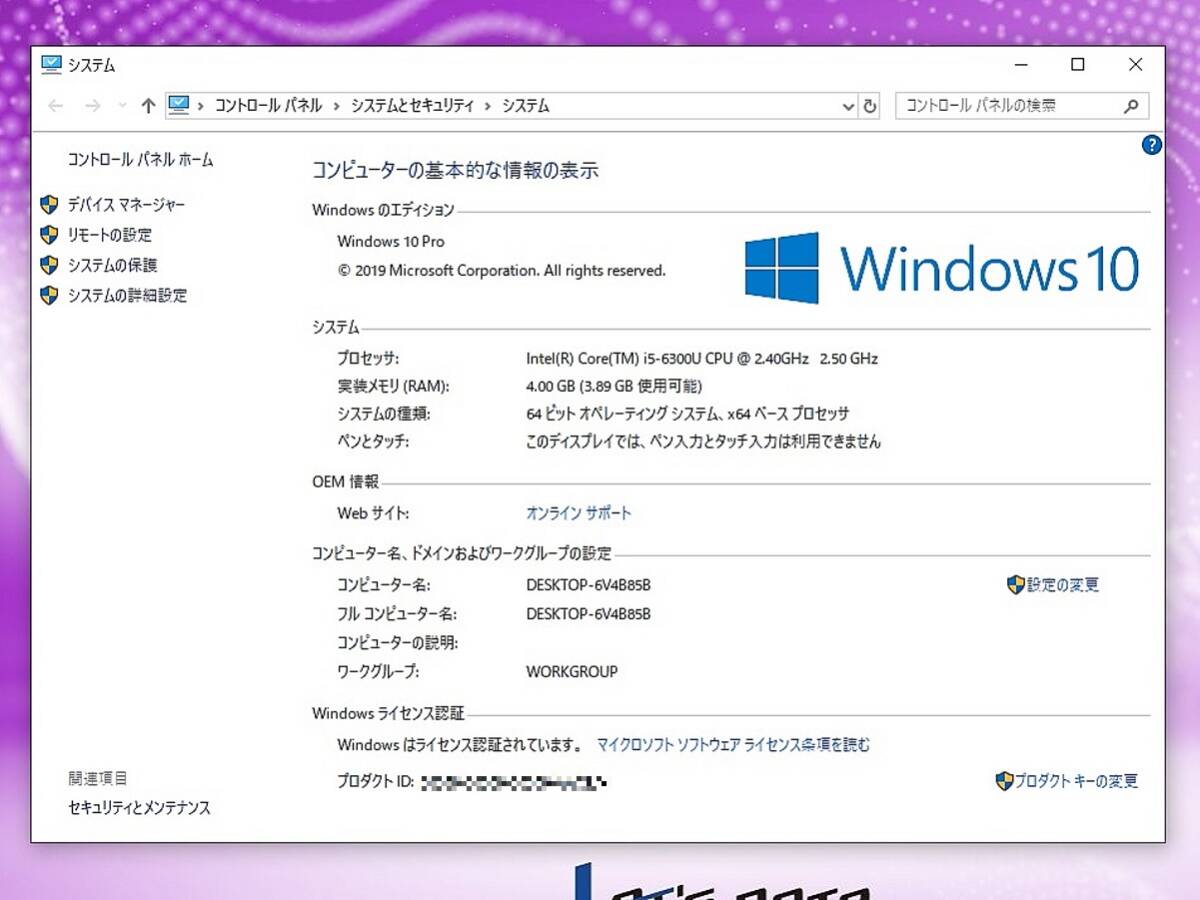Screen dimensions: 1200x900
Task: Expand chevron after コントロール パネル breadcrumb
Action: click(337, 105)
